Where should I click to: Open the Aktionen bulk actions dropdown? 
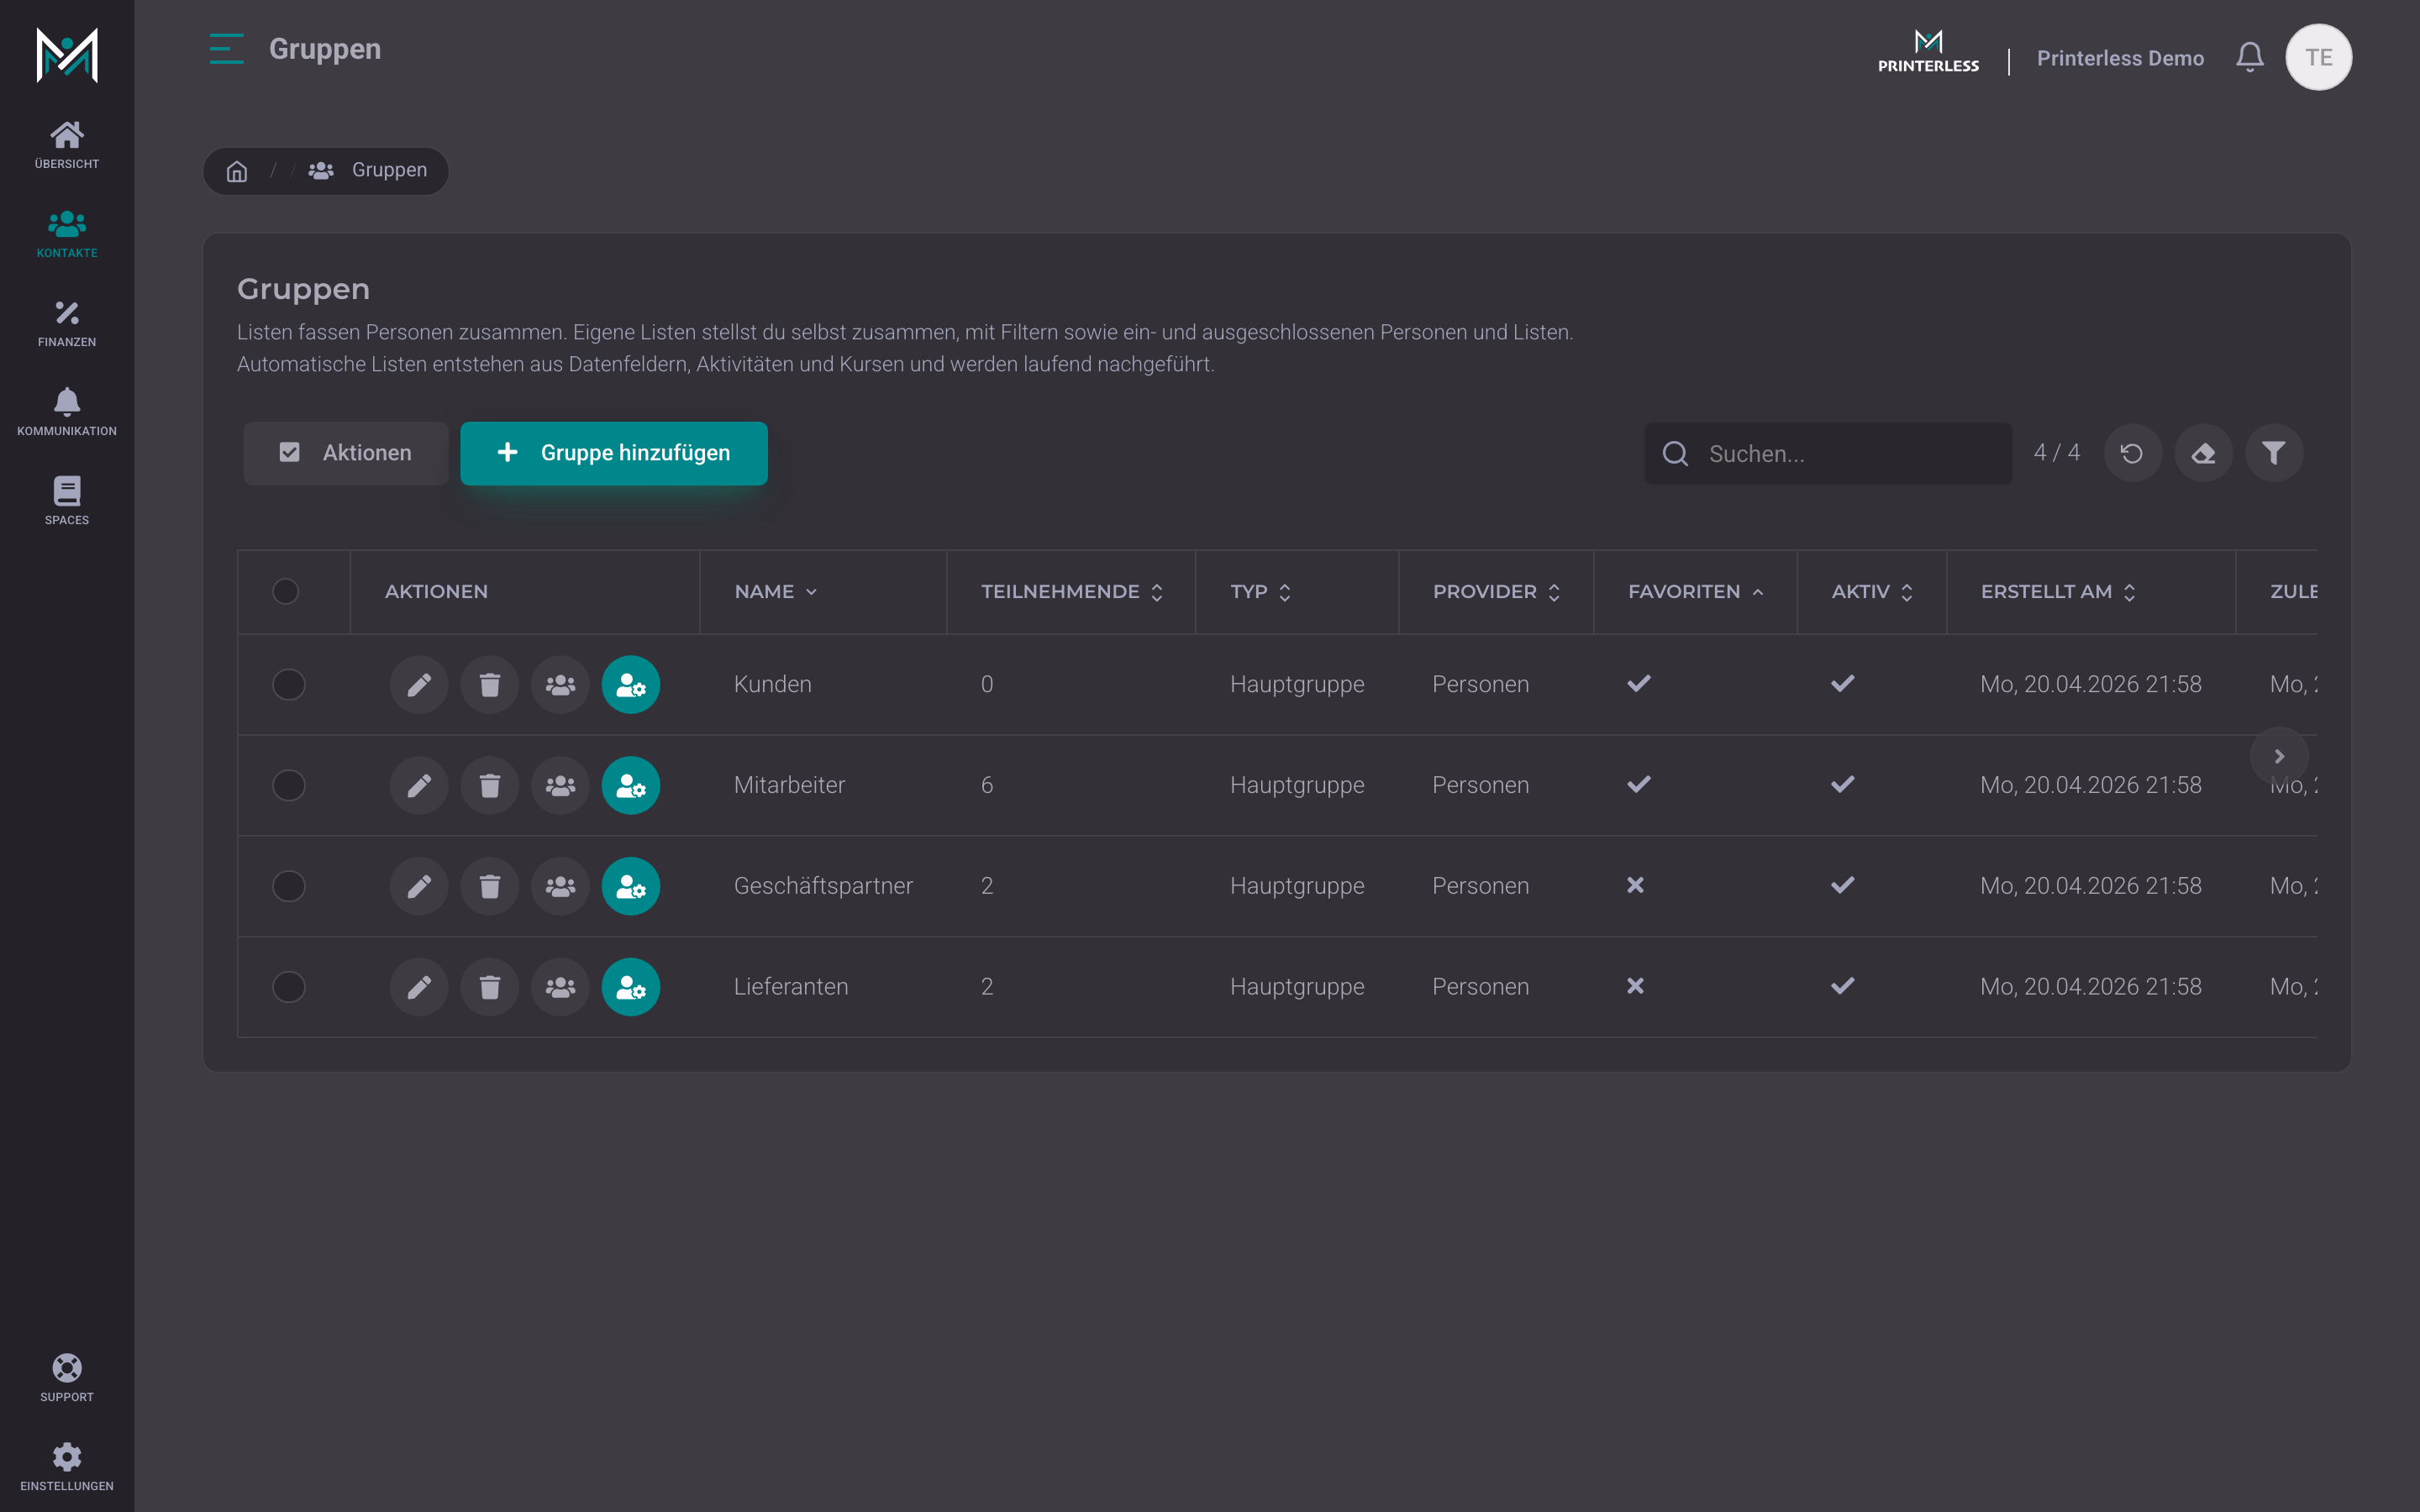tap(346, 453)
